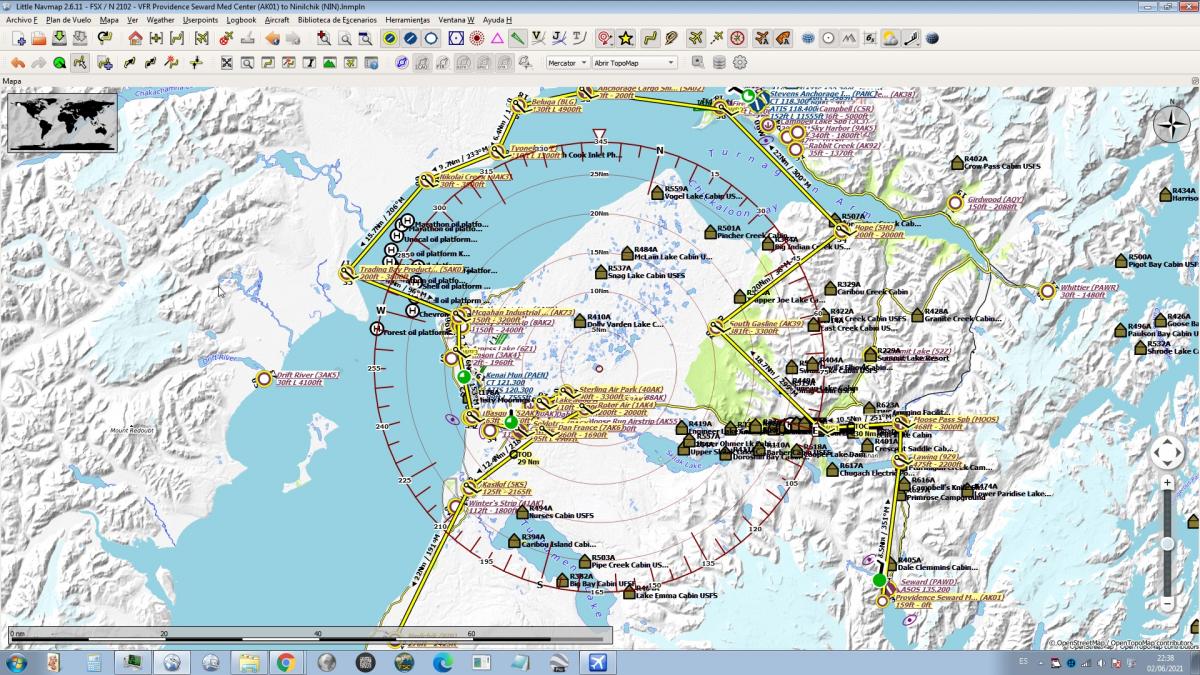
Task: Open the settings gear icon
Action: [740, 62]
